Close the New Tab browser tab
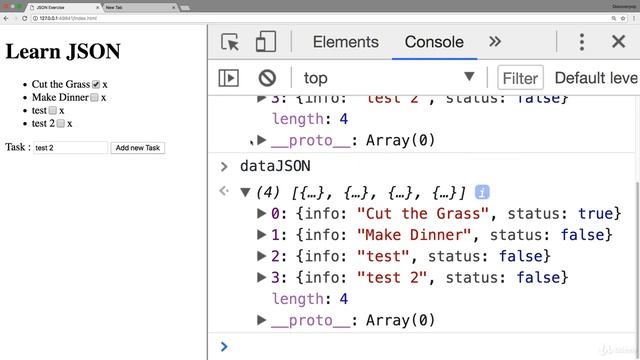Viewport: 640px width, 360px height. (173, 7)
